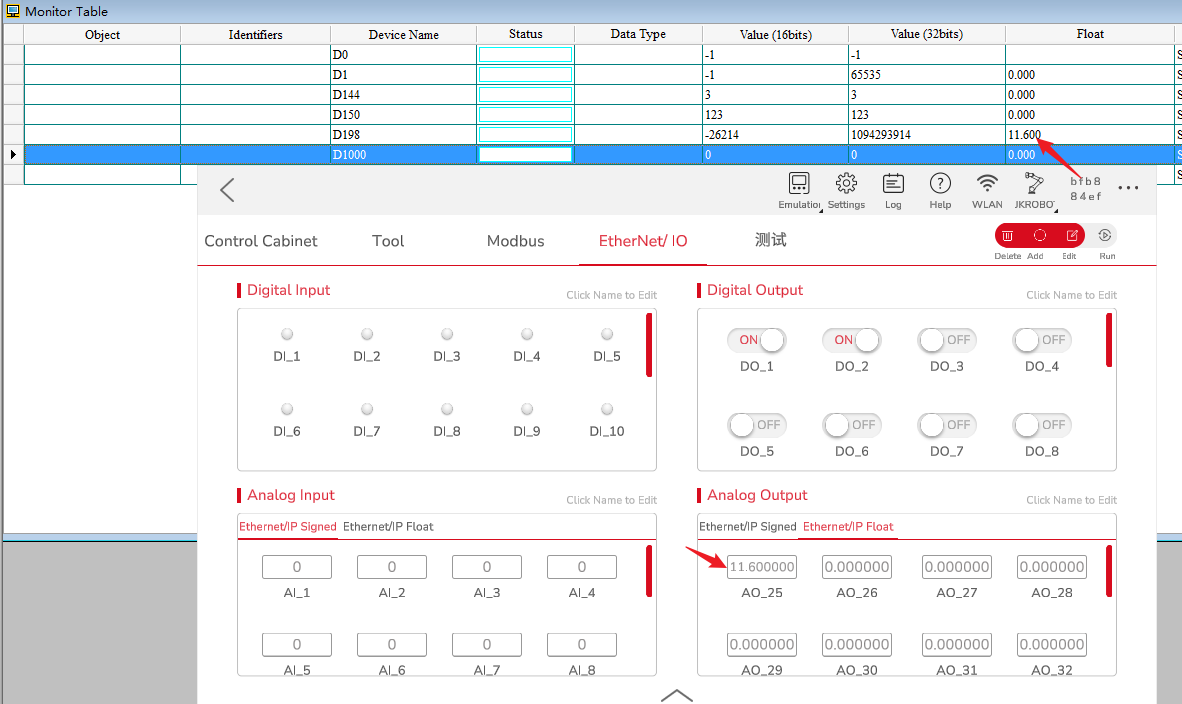Open the Control Cabinet tab
This screenshot has width=1182, height=704.
(261, 241)
